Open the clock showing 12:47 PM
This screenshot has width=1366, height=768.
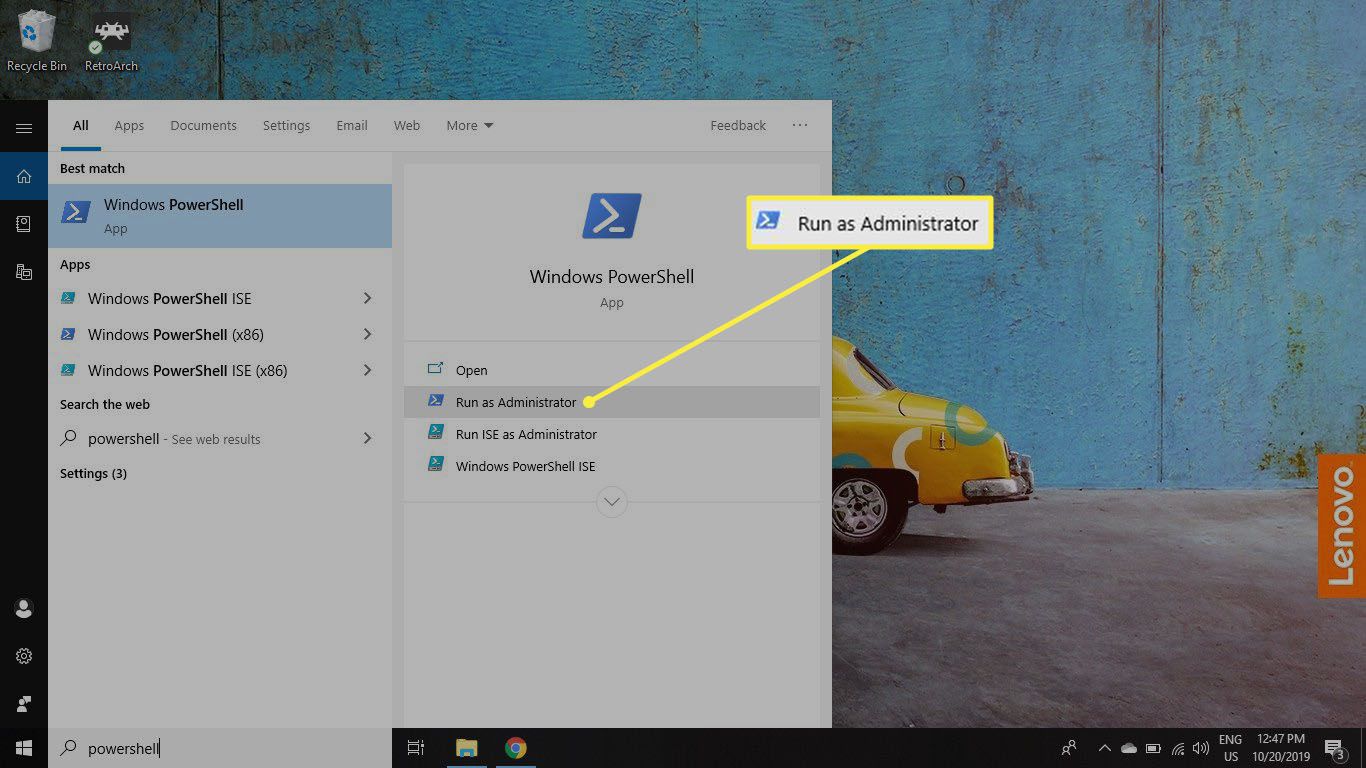point(1281,748)
